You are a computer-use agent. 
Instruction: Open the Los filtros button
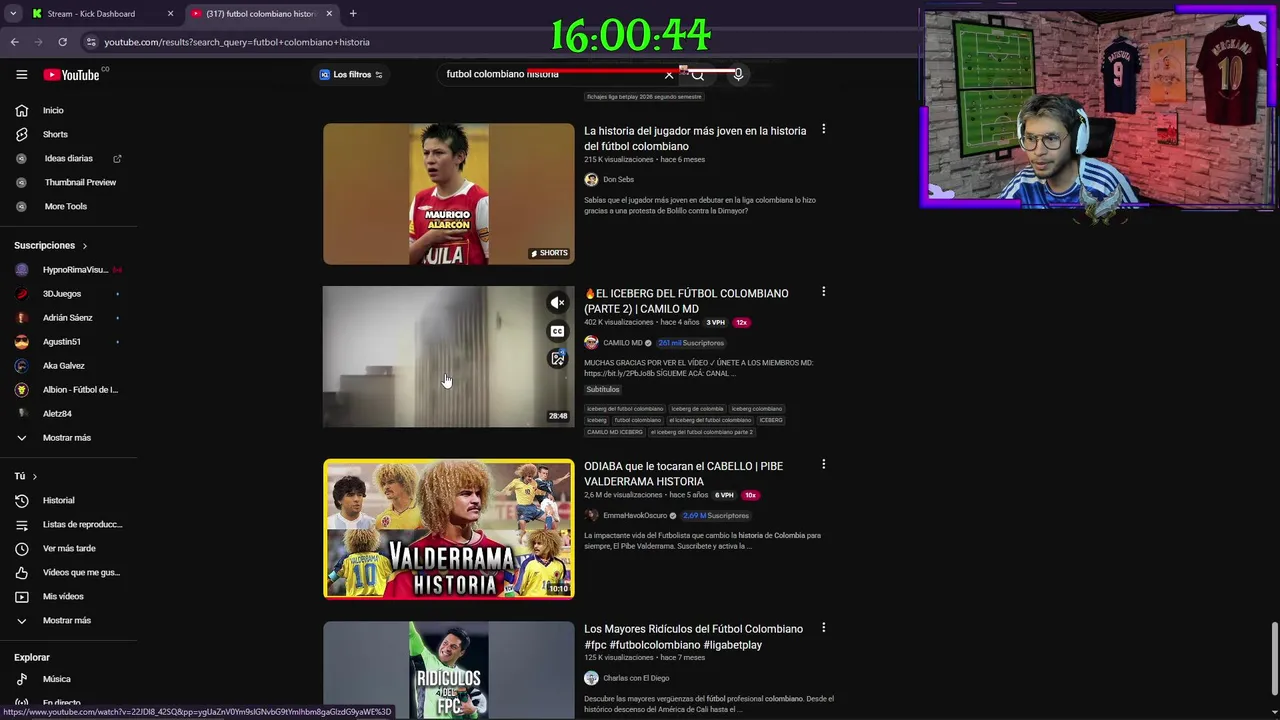click(351, 75)
